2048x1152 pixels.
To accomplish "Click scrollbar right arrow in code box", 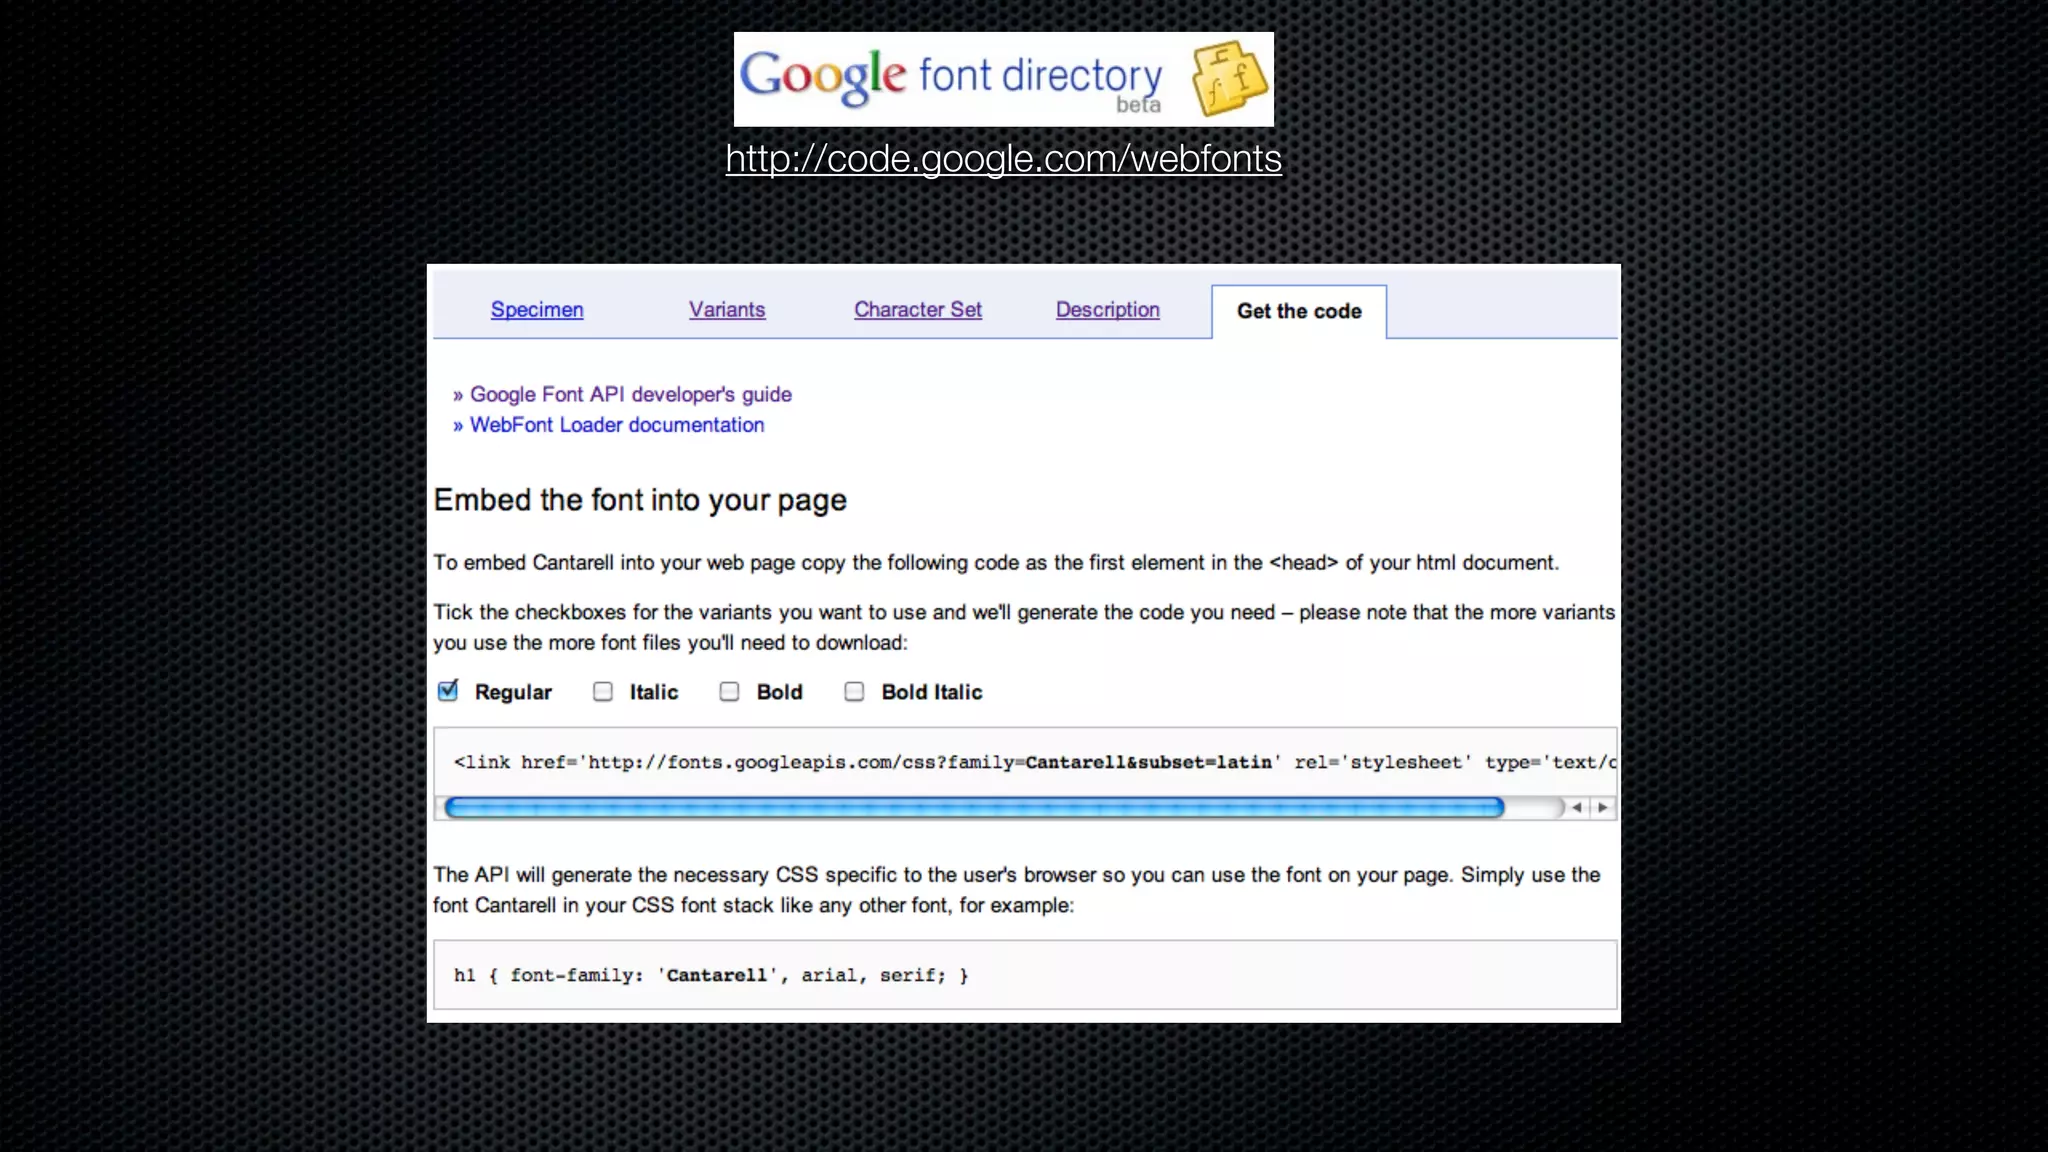I will [1603, 807].
